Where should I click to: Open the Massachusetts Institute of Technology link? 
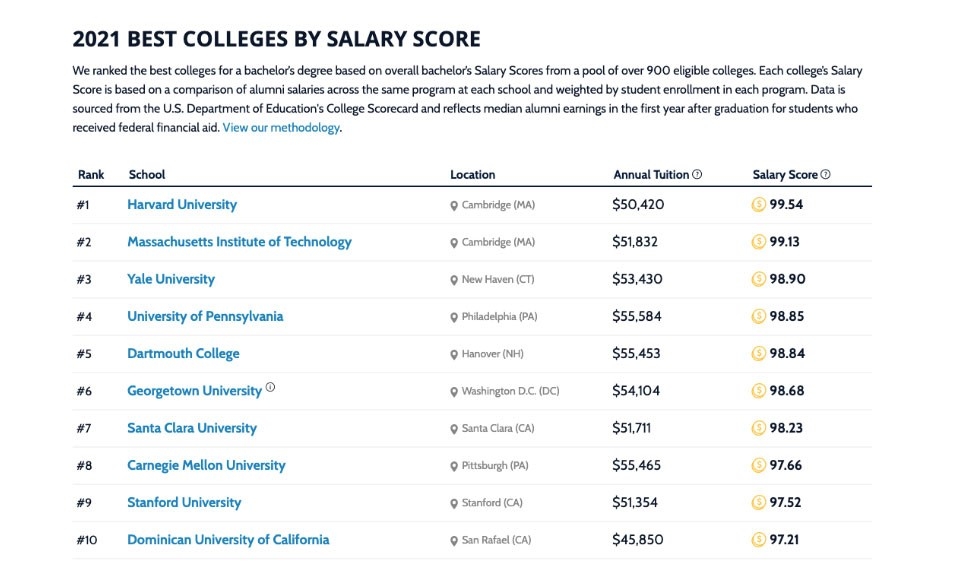click(x=239, y=242)
